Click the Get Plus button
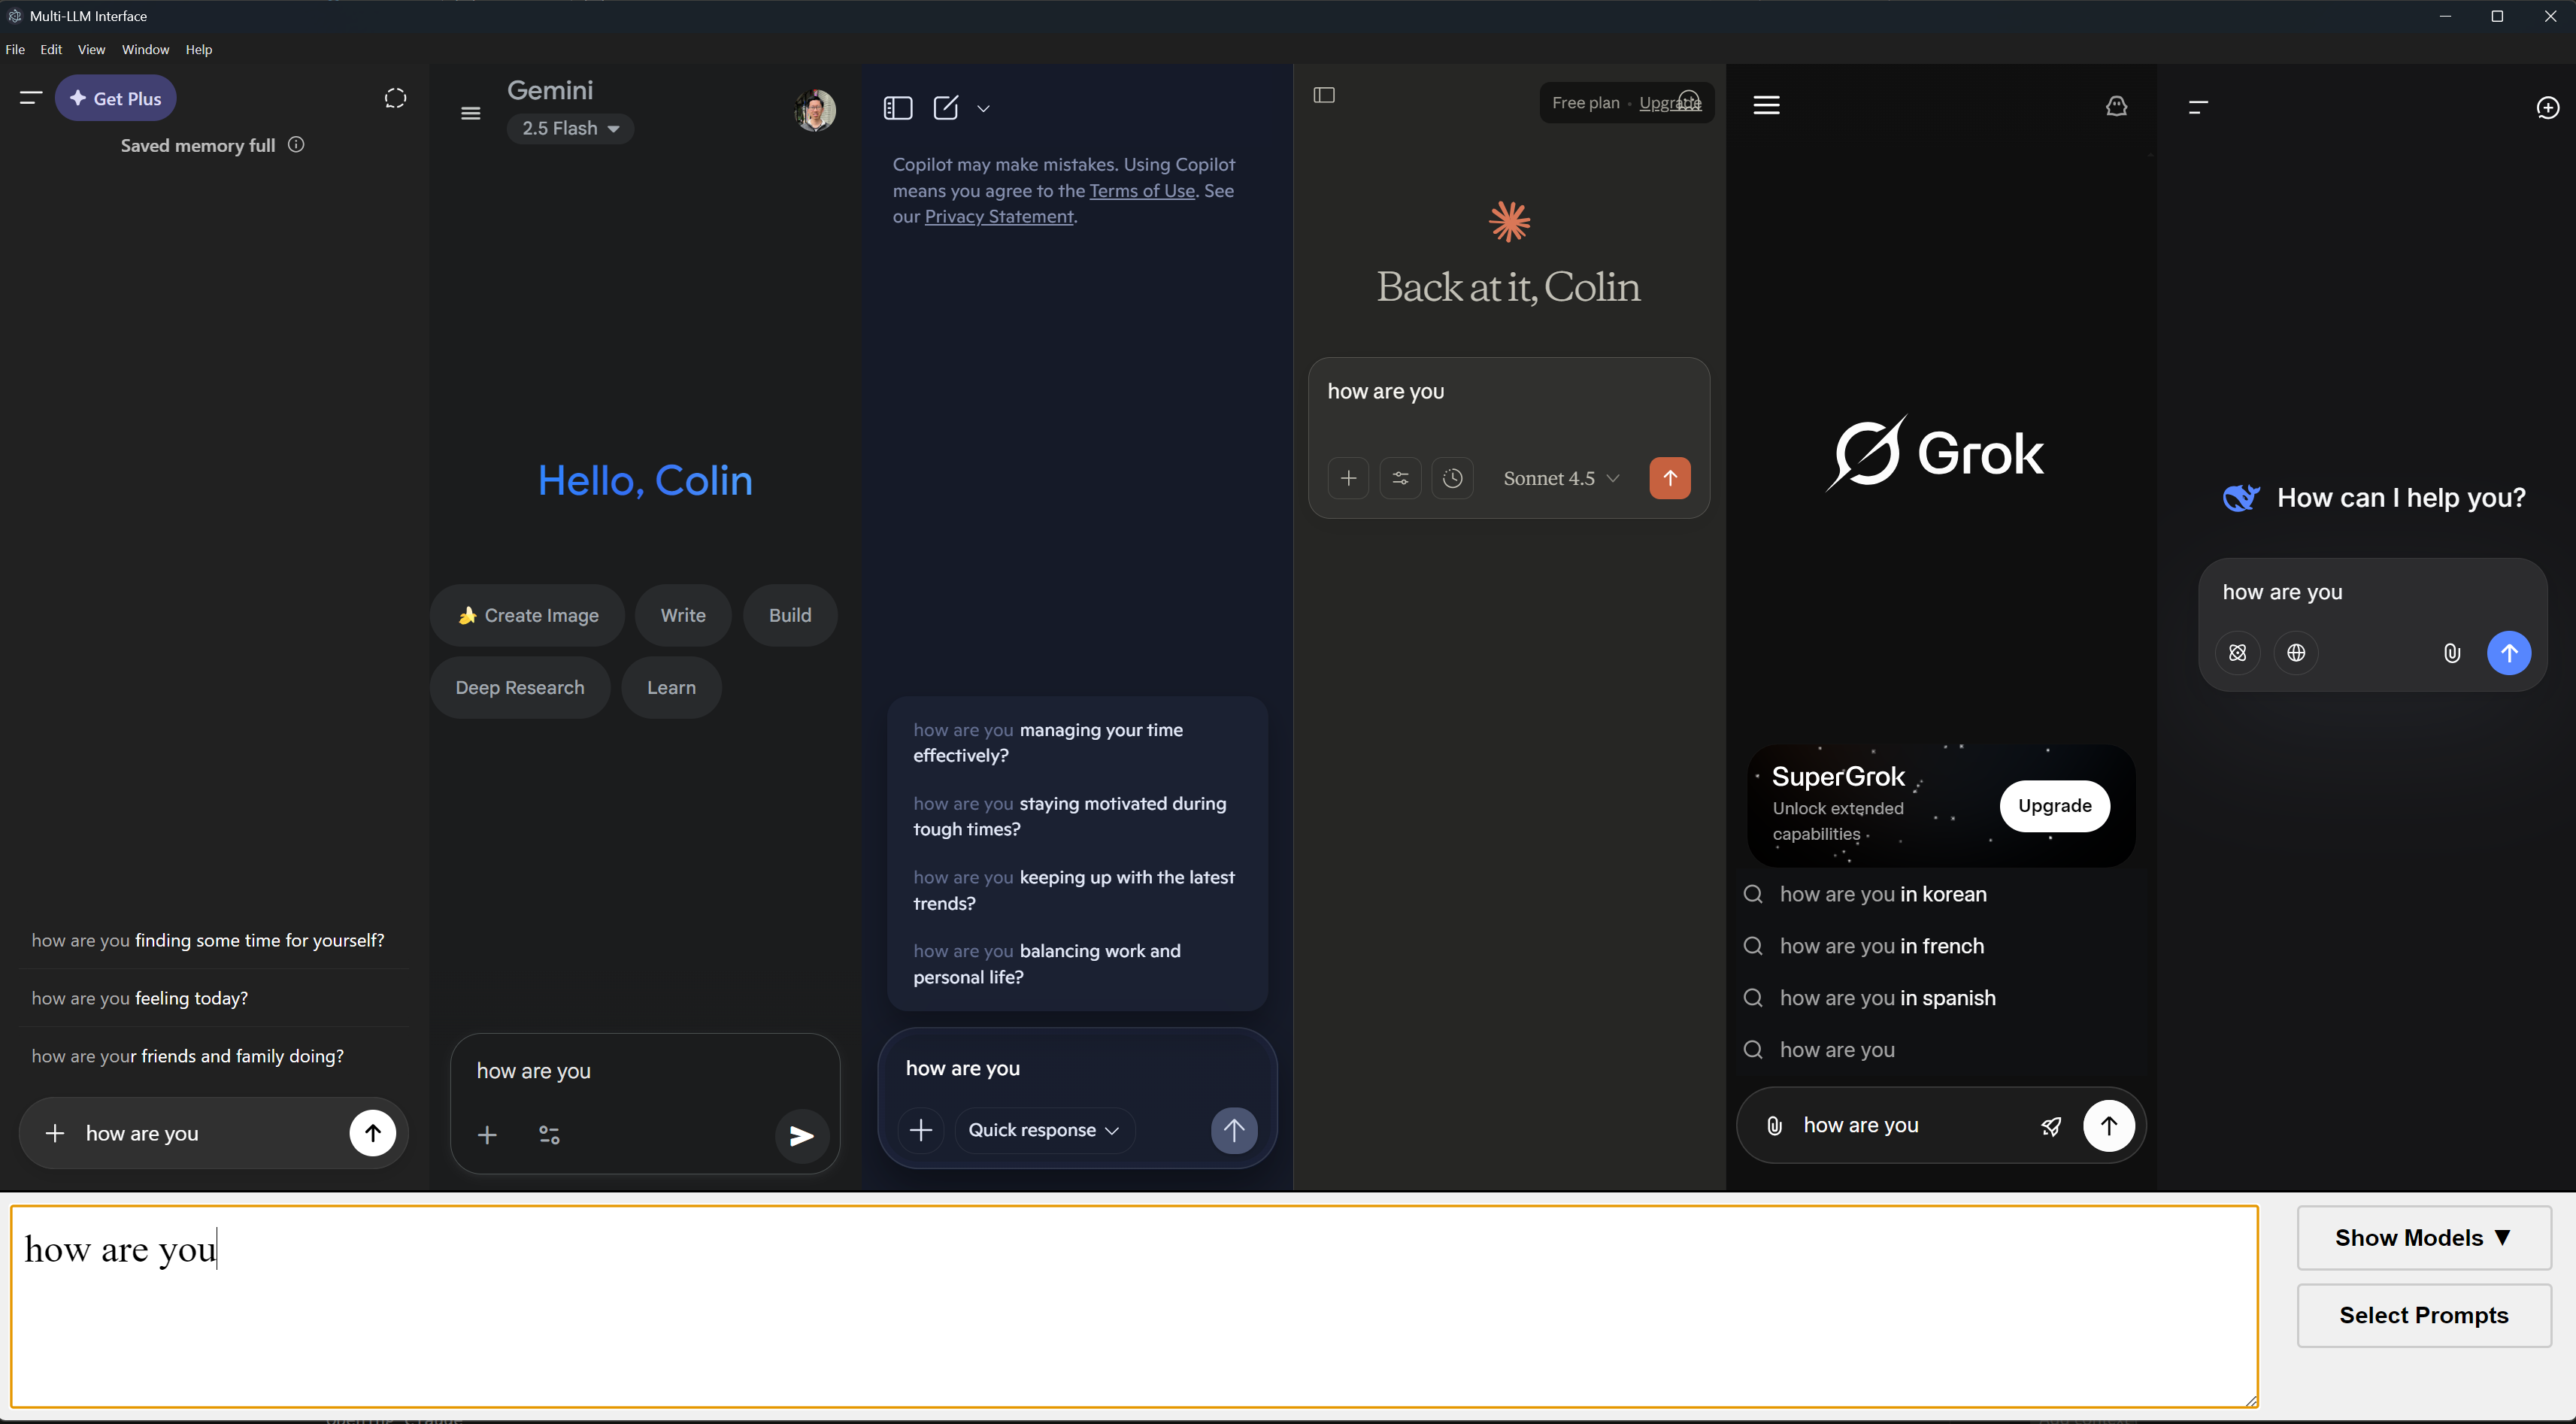Screen dimensions: 2576x1424 [x=116, y=98]
